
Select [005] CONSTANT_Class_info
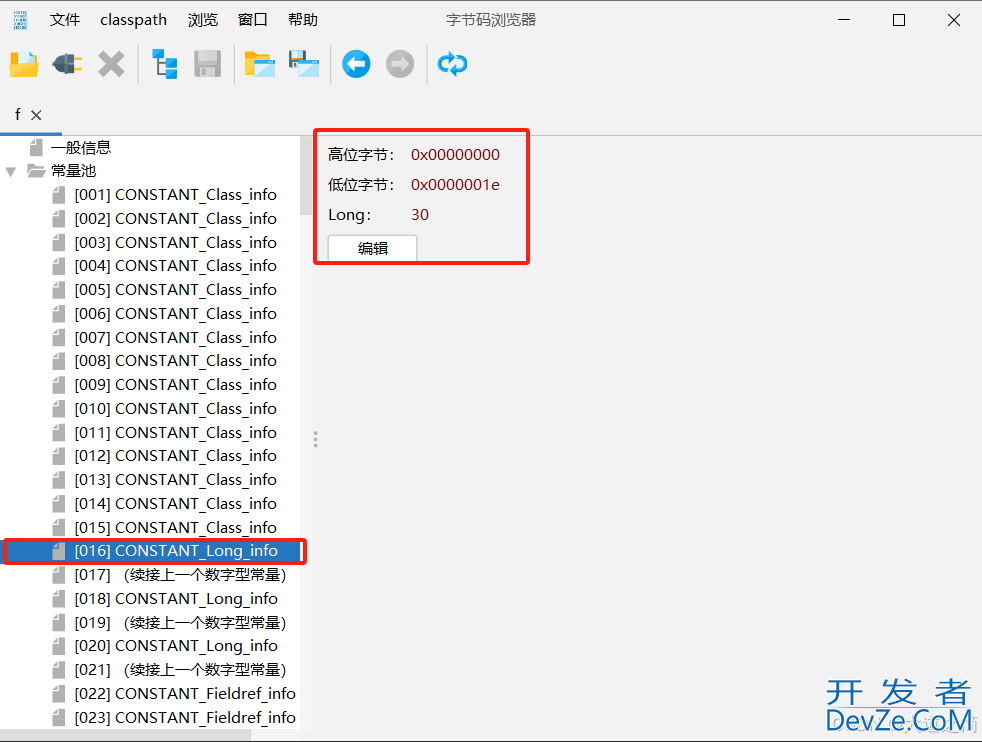point(175,289)
